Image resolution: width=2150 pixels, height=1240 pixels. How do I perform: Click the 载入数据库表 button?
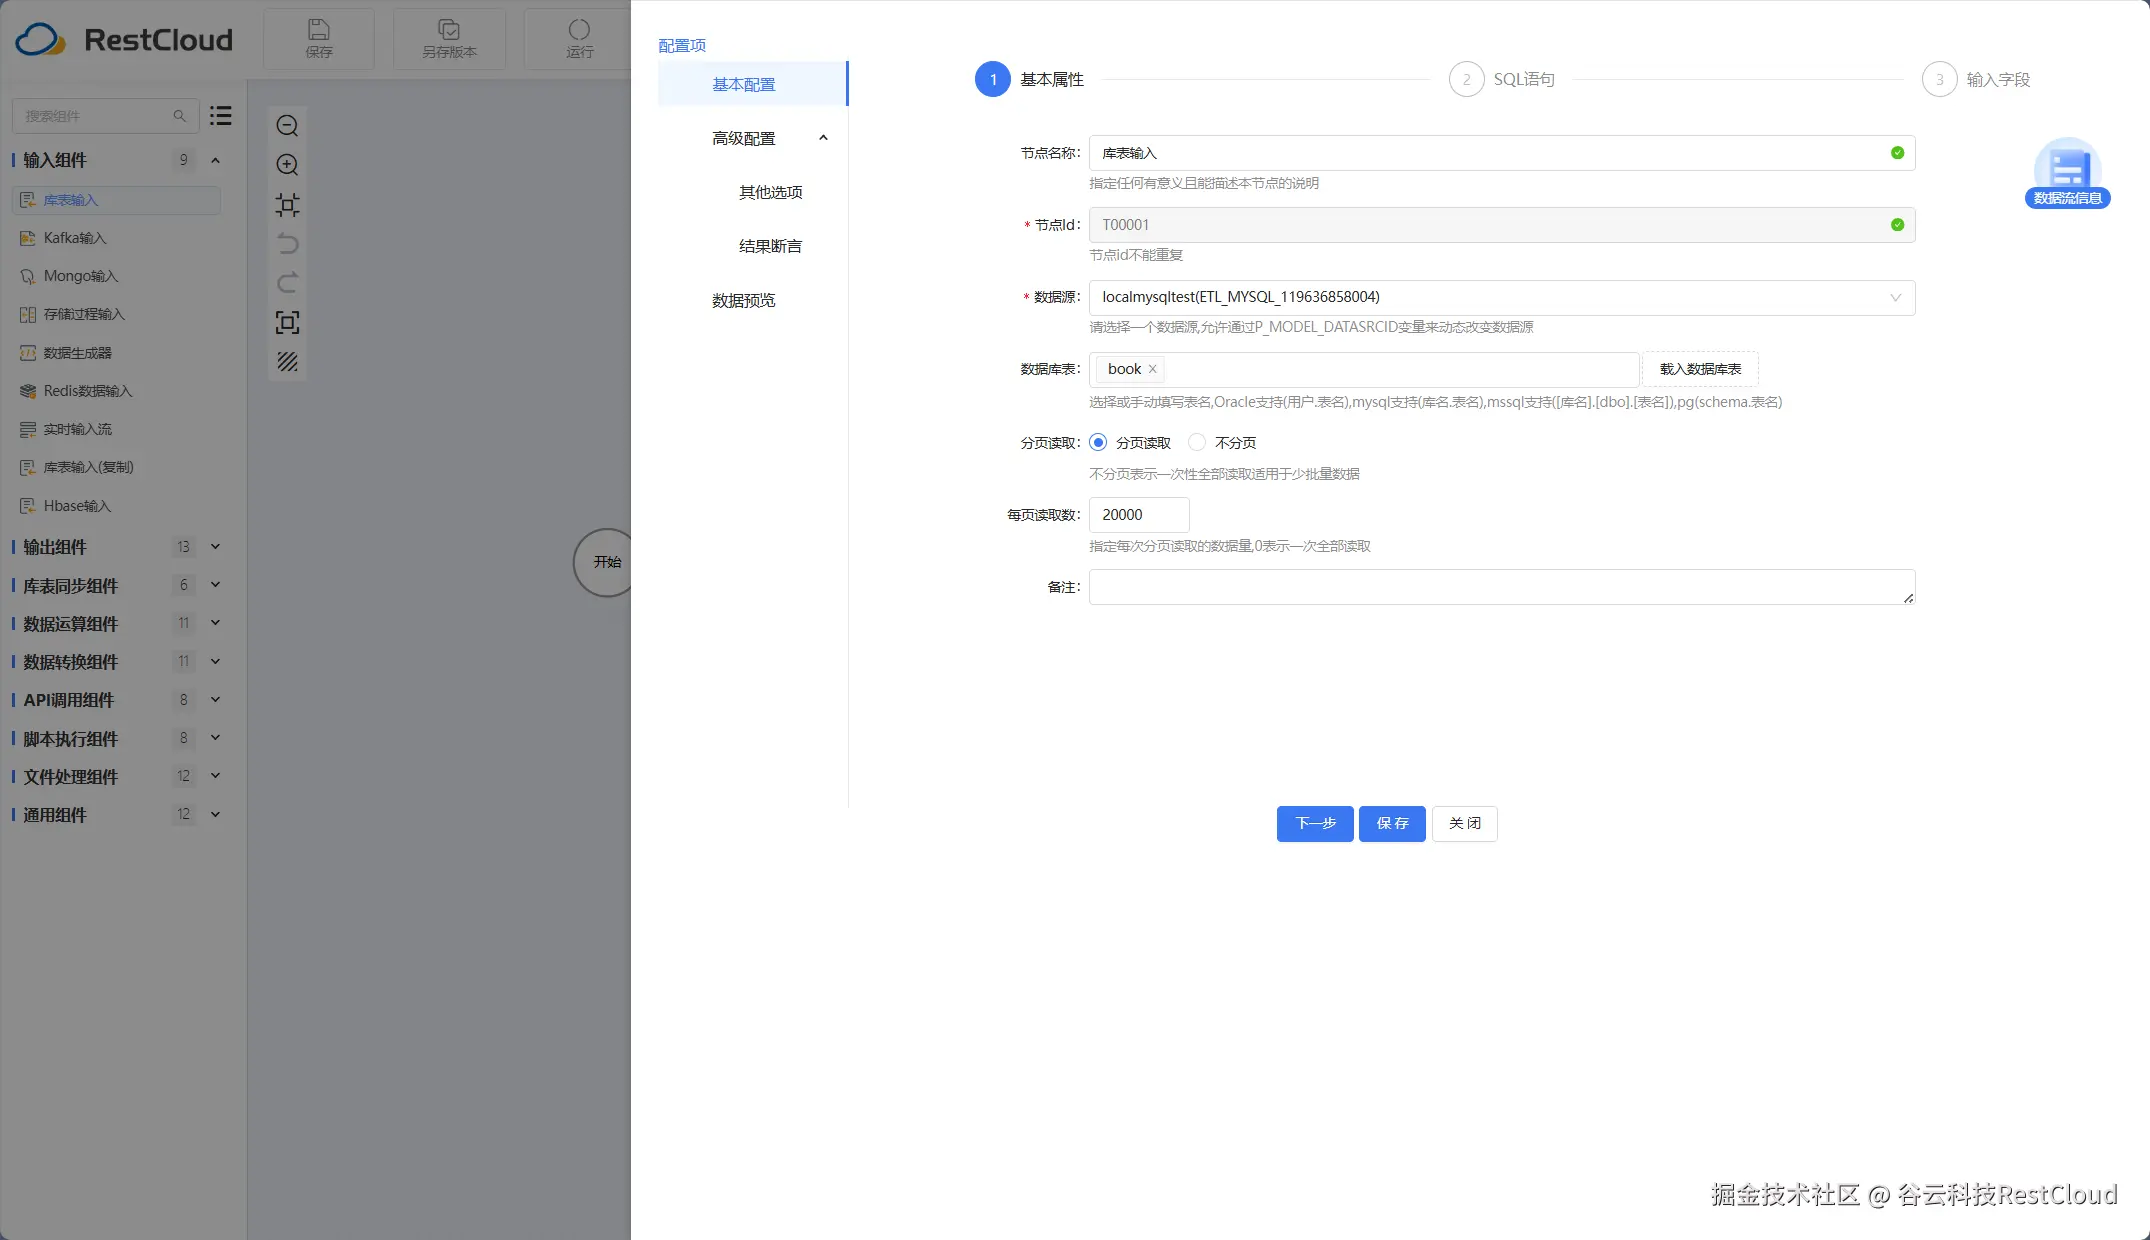coord(1700,369)
